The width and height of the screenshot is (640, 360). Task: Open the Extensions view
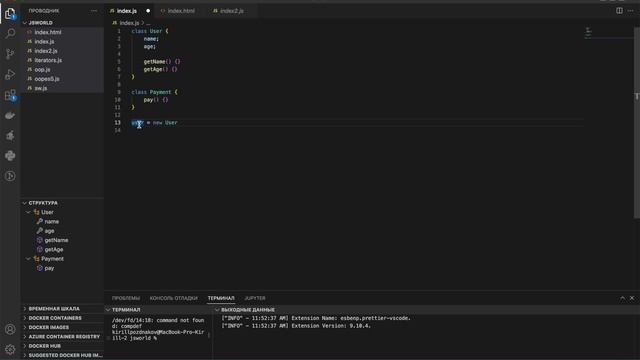10,95
